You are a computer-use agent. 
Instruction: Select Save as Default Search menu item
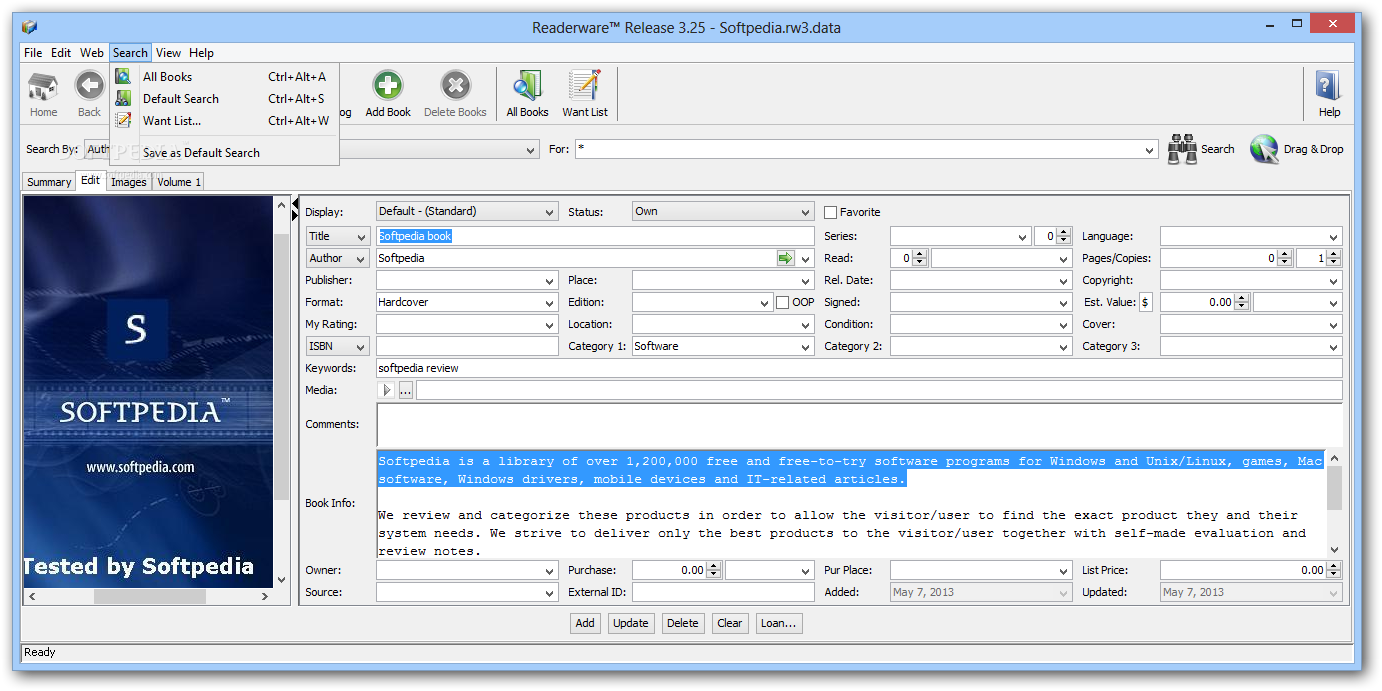(201, 153)
